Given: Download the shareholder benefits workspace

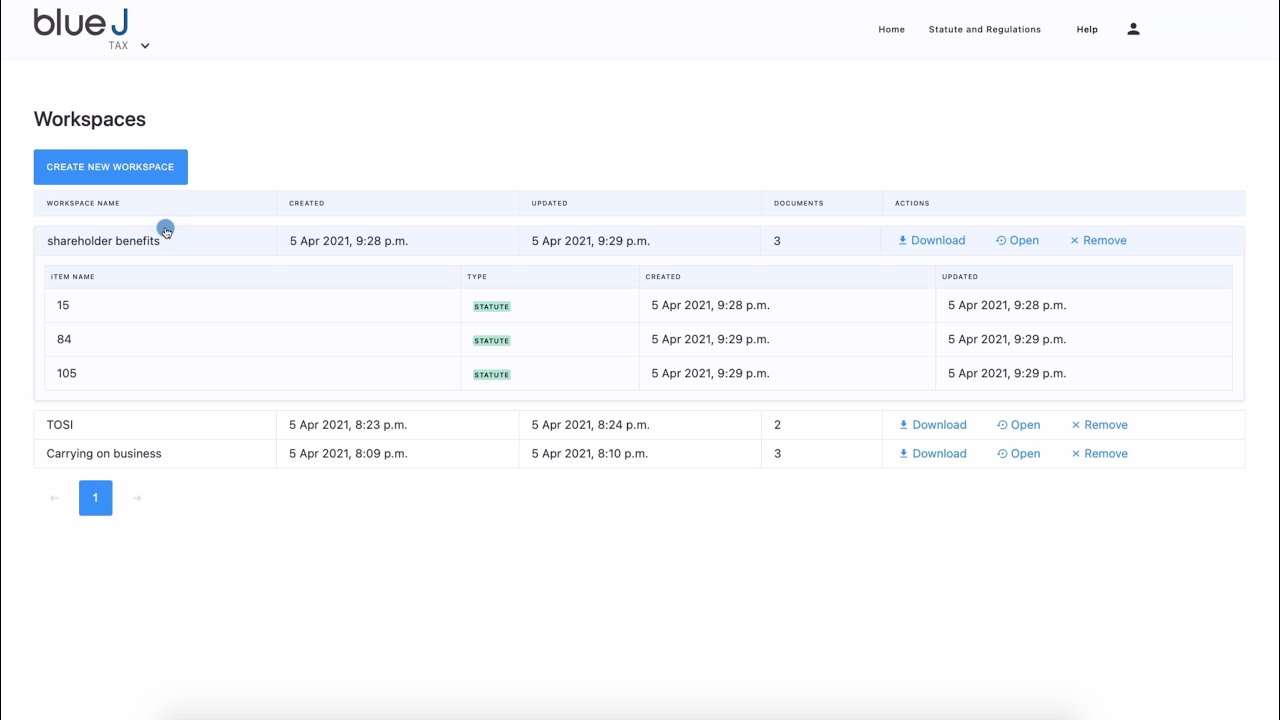Looking at the screenshot, I should tap(931, 240).
